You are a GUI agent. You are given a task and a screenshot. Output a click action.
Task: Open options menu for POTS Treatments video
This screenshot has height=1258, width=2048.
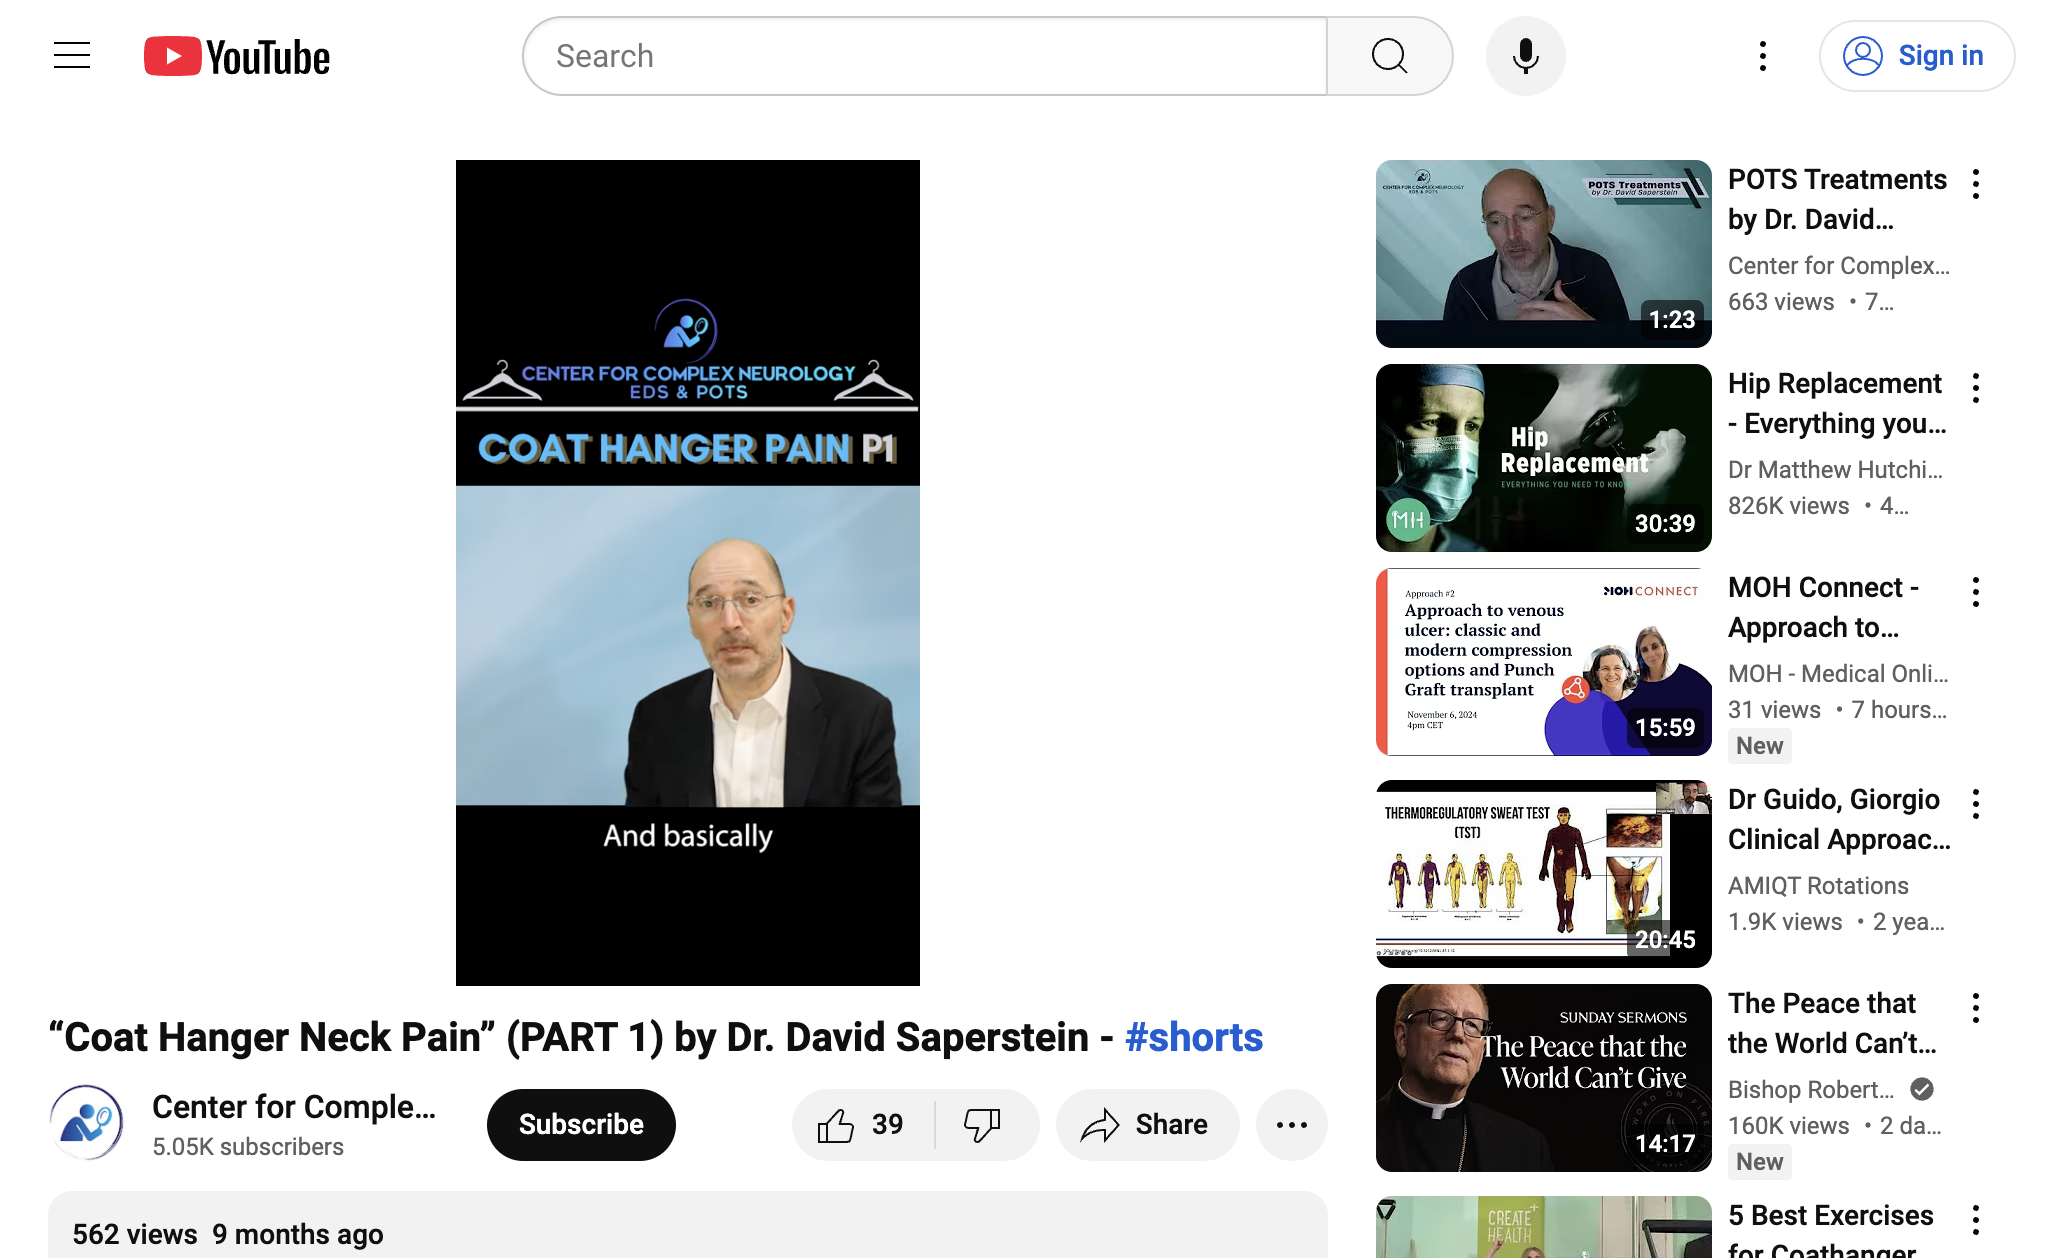(x=1975, y=184)
